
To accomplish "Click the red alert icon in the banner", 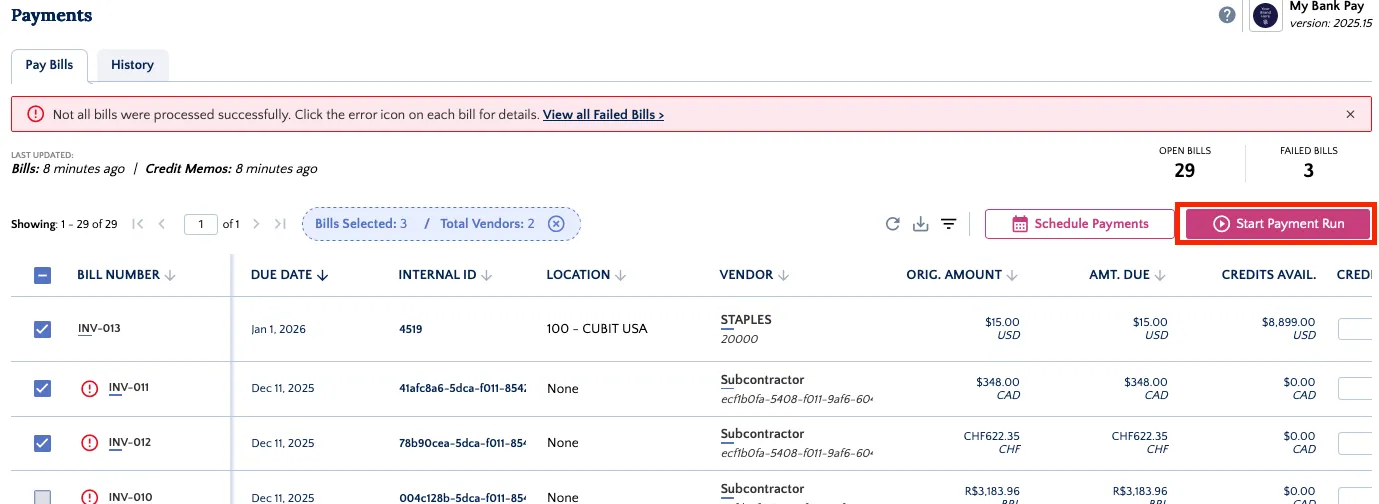I will 36,114.
